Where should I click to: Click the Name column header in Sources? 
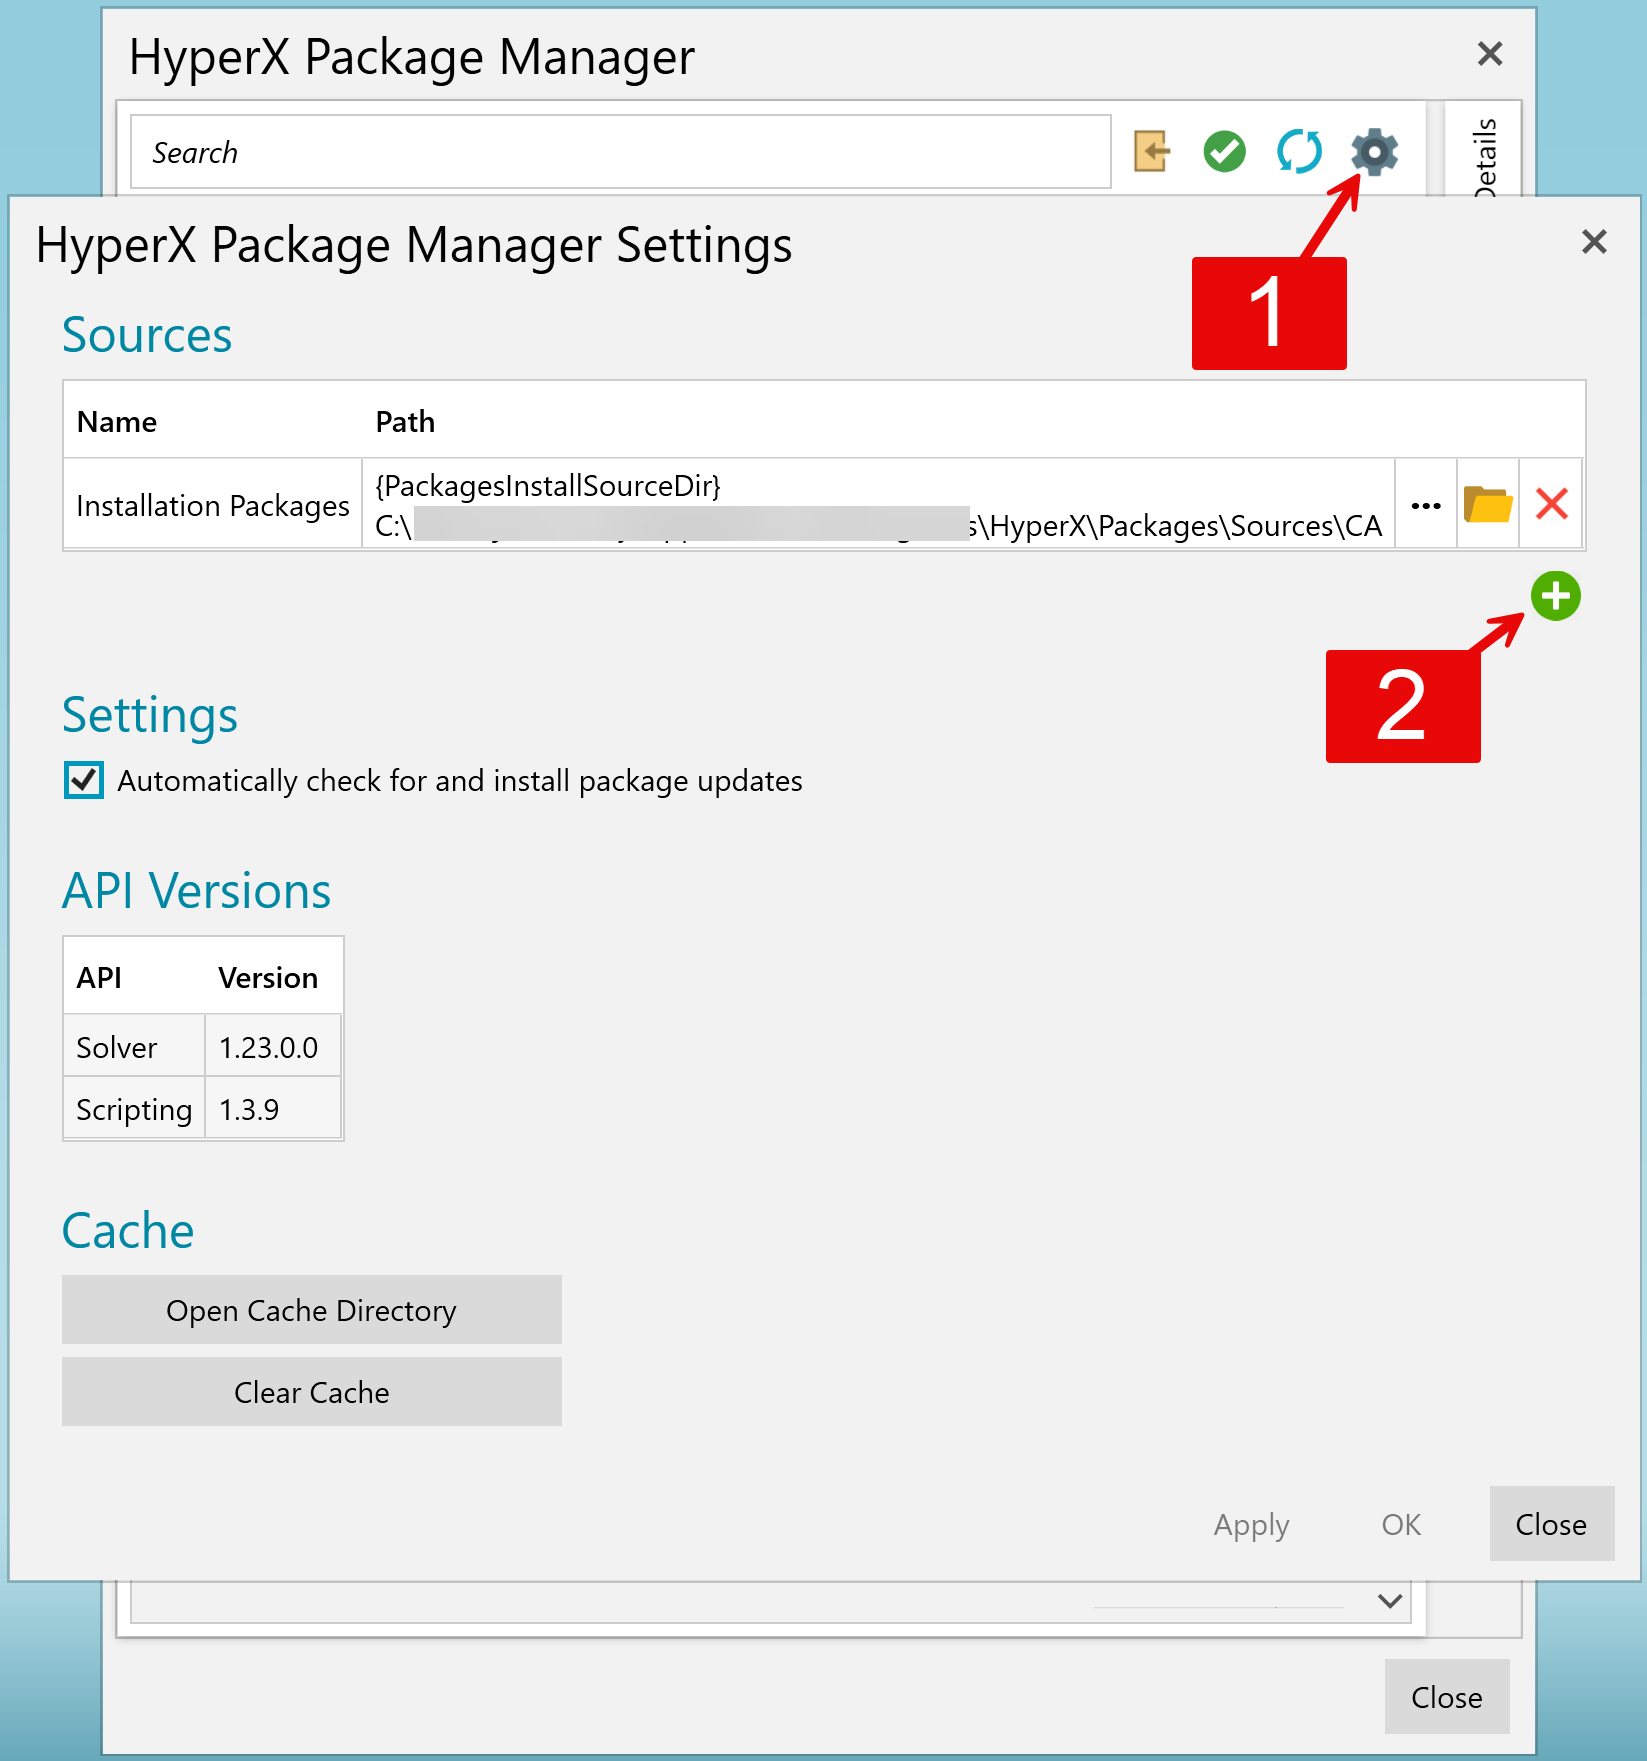pyautogui.click(x=117, y=421)
